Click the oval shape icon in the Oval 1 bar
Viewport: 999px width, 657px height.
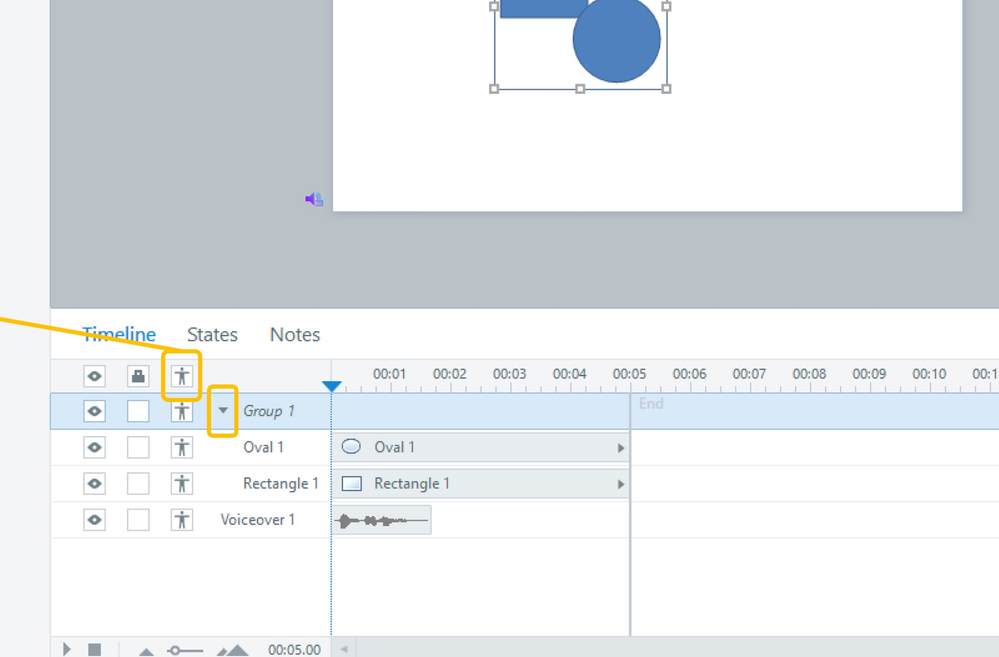click(x=351, y=447)
